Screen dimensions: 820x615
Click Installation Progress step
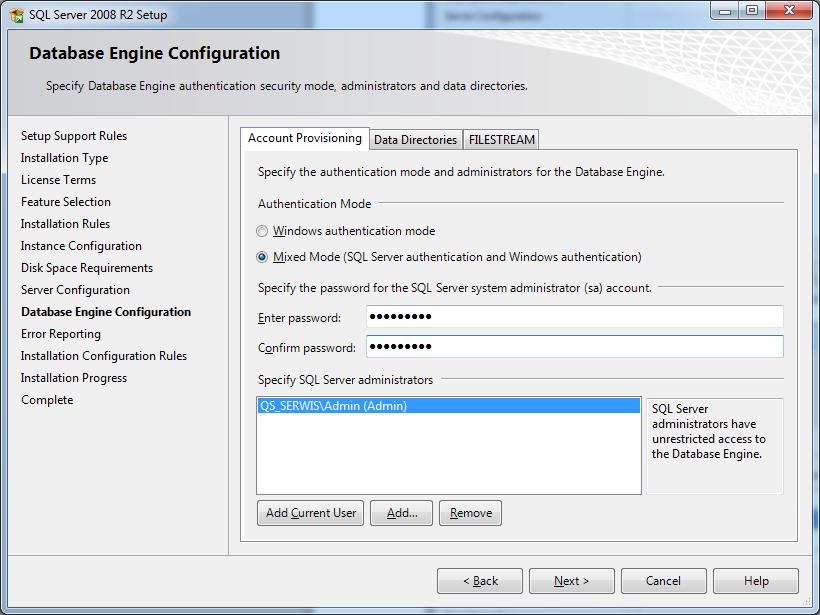(74, 378)
